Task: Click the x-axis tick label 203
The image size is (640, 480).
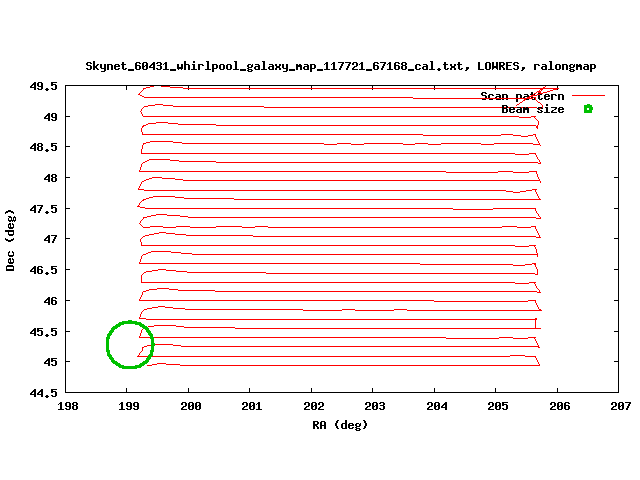Action: pos(375,406)
